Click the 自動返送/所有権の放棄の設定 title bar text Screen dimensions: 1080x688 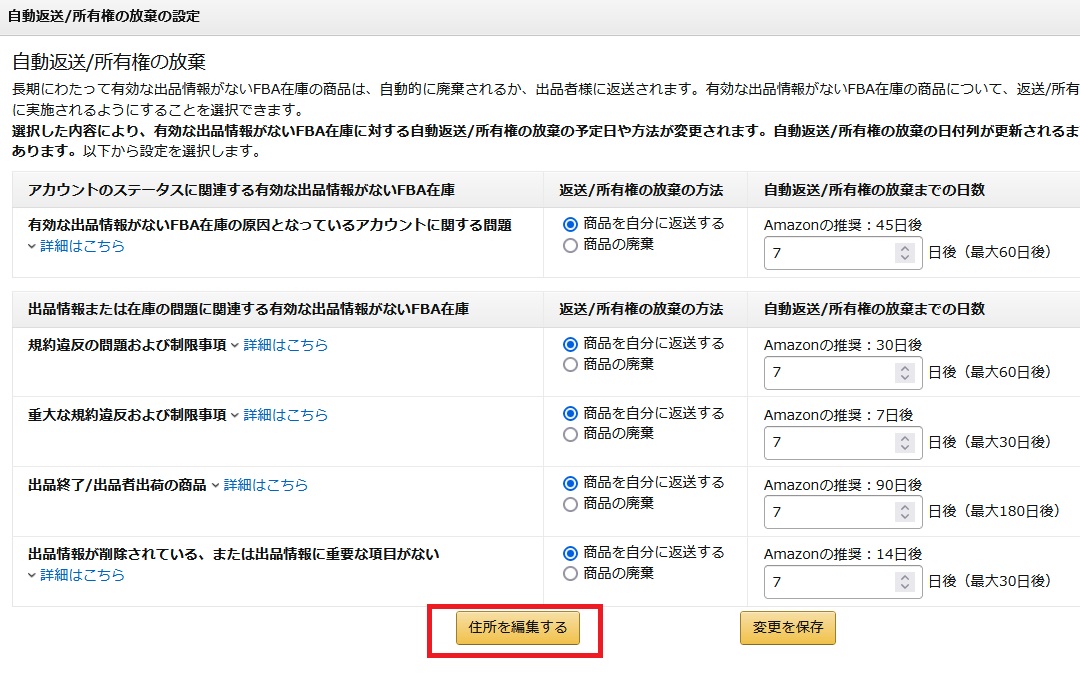tap(103, 16)
